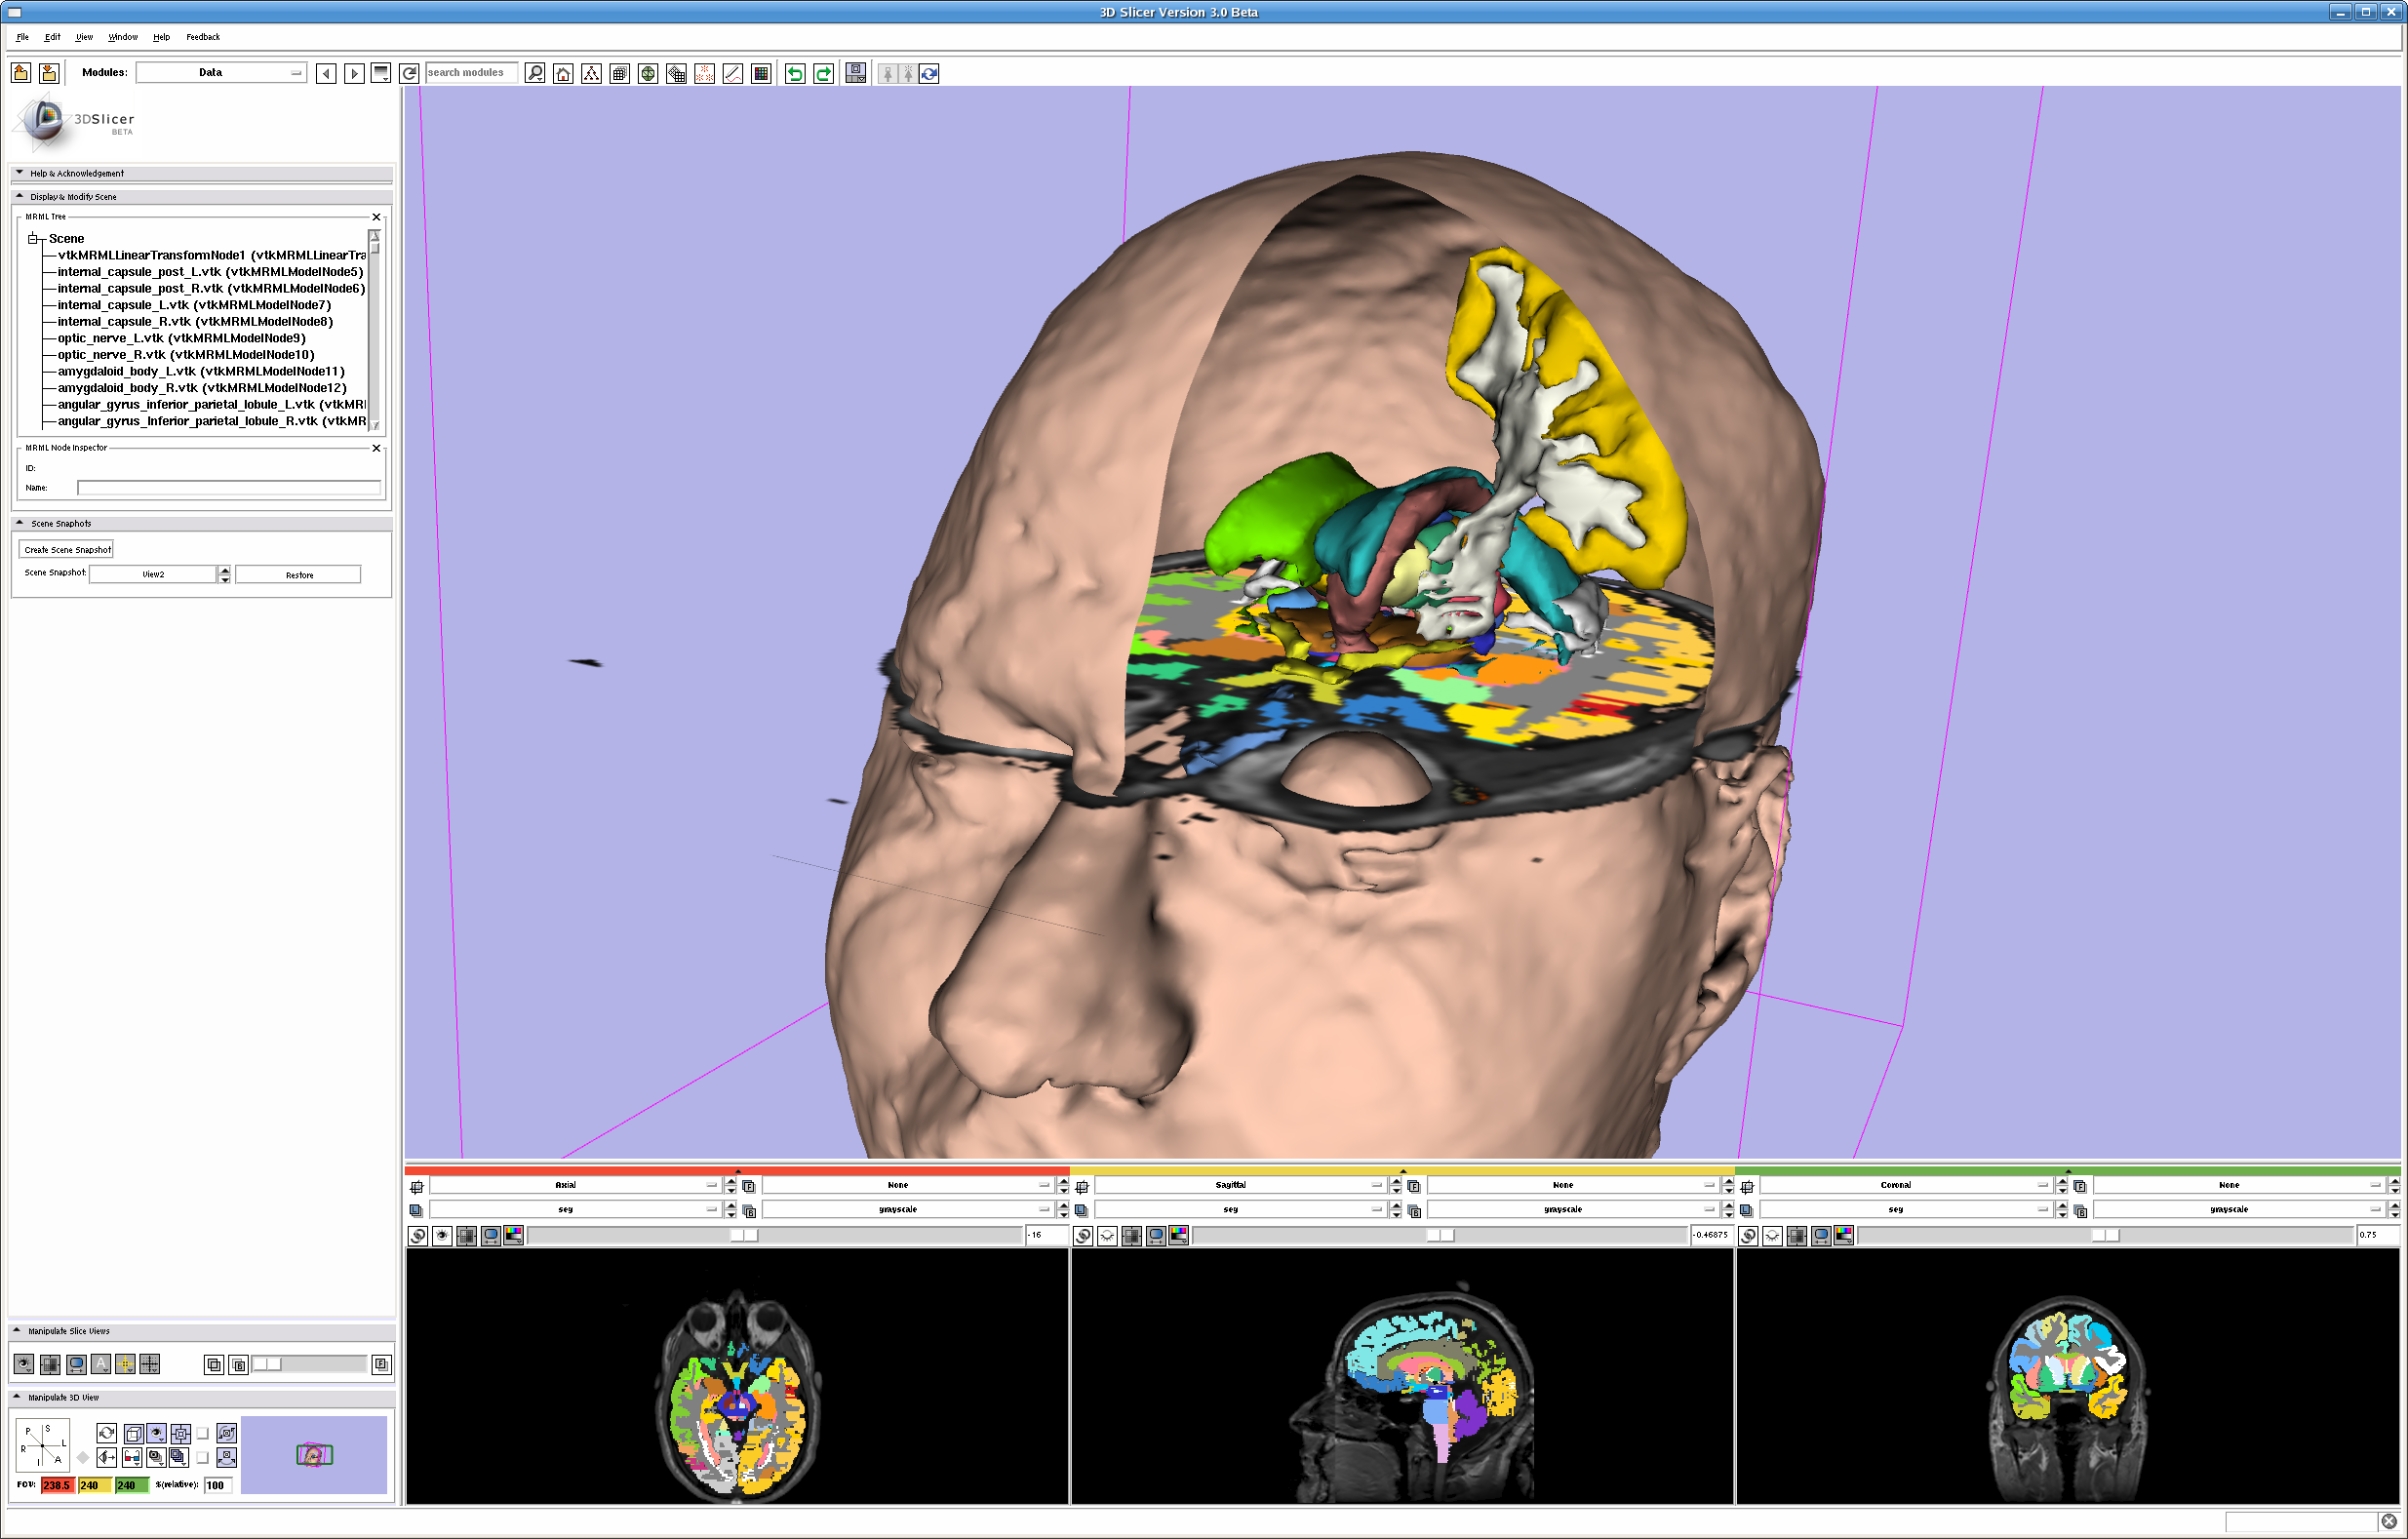Open the Feedback menu

point(202,37)
